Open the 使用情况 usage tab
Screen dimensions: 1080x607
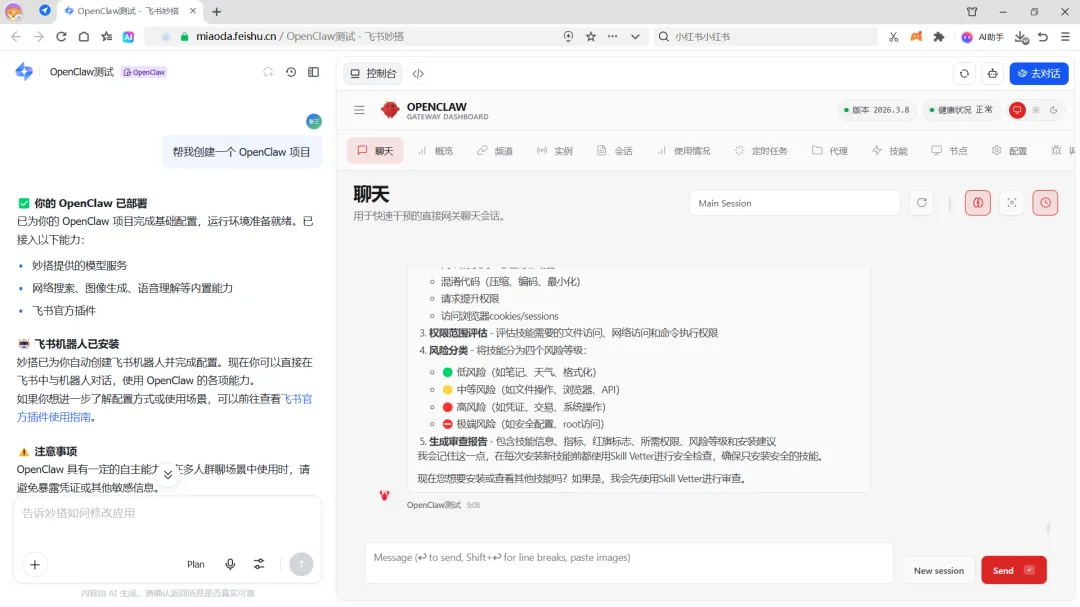[x=683, y=151]
